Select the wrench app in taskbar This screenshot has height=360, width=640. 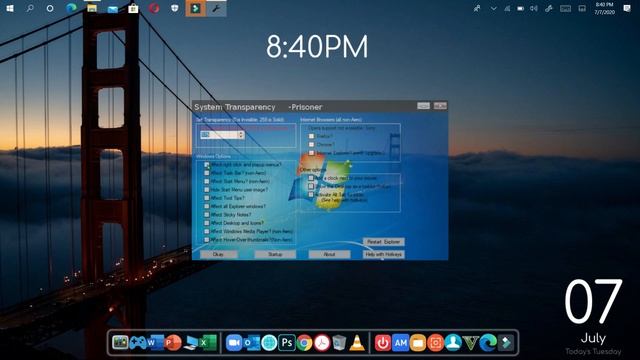tap(216, 8)
